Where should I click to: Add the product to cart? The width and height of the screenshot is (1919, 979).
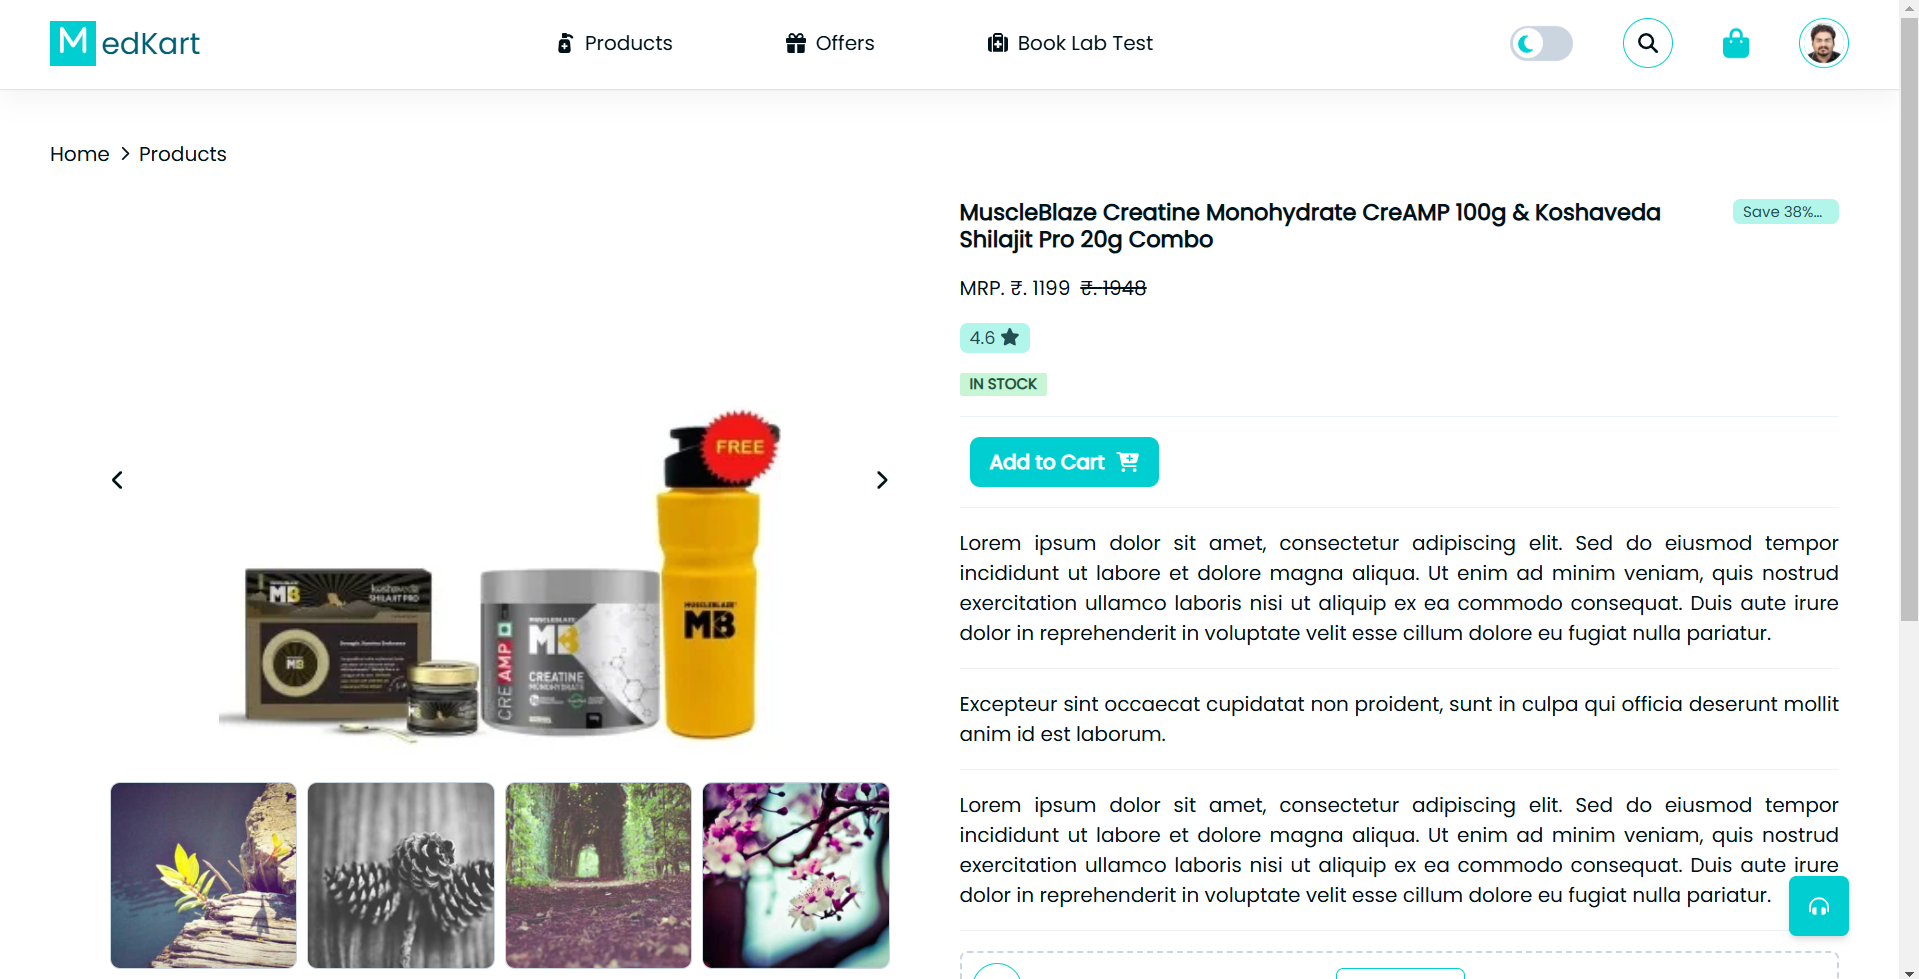pos(1064,462)
